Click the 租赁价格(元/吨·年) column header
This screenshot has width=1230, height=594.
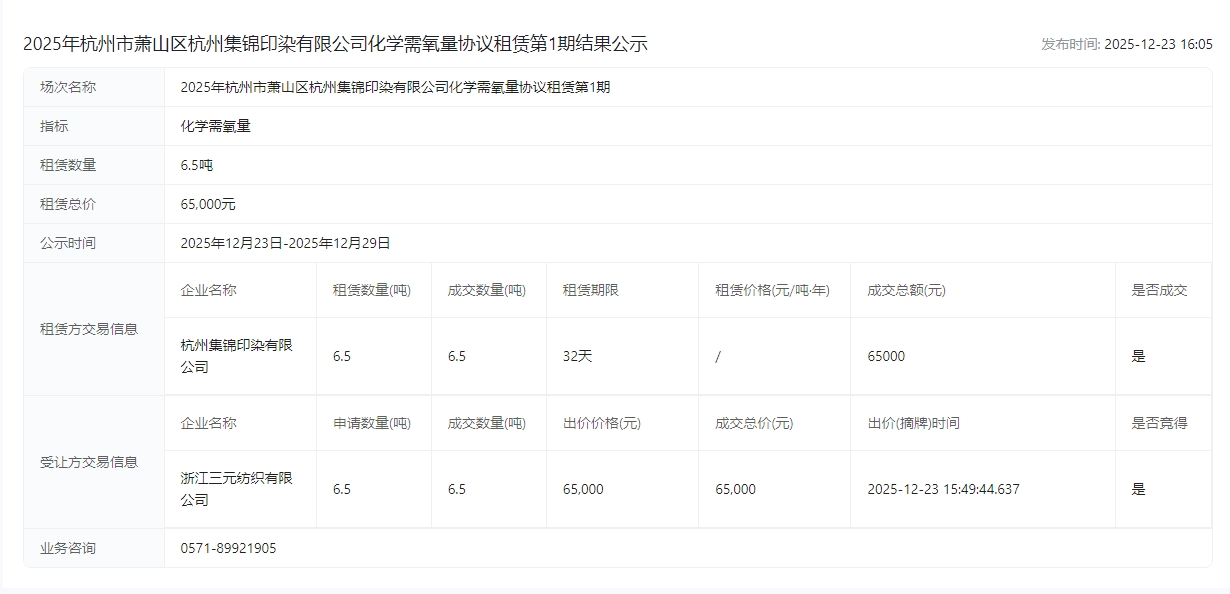(771, 290)
